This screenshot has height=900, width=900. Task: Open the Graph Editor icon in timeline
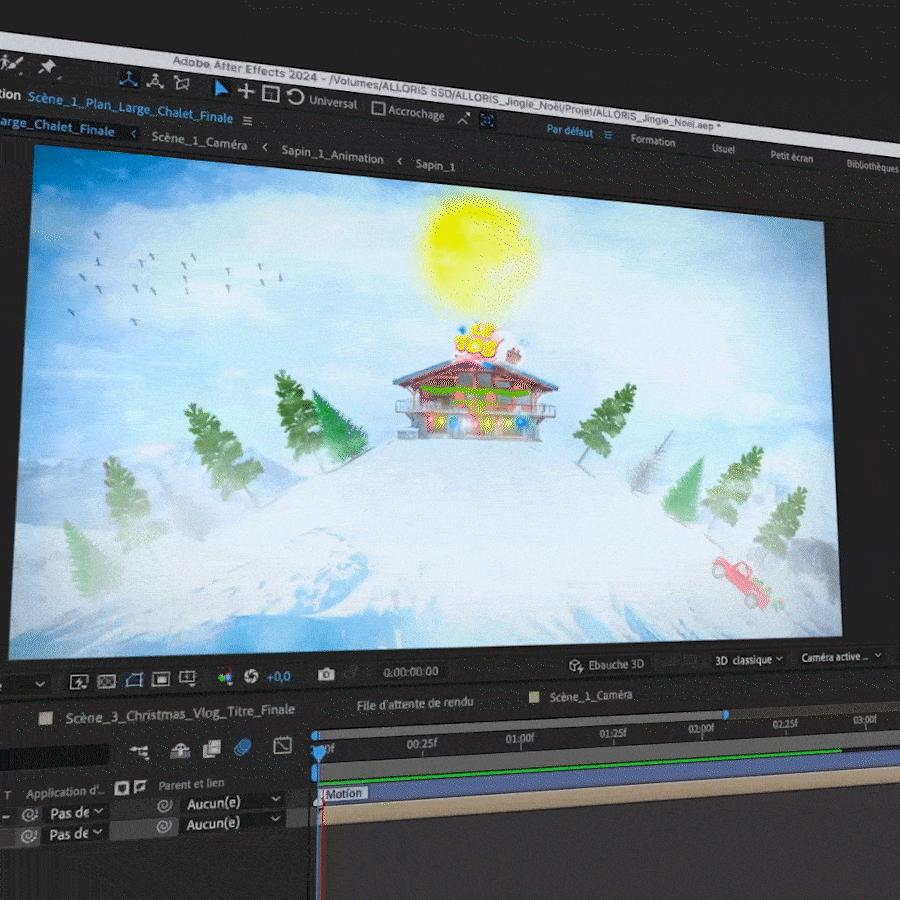click(282, 746)
